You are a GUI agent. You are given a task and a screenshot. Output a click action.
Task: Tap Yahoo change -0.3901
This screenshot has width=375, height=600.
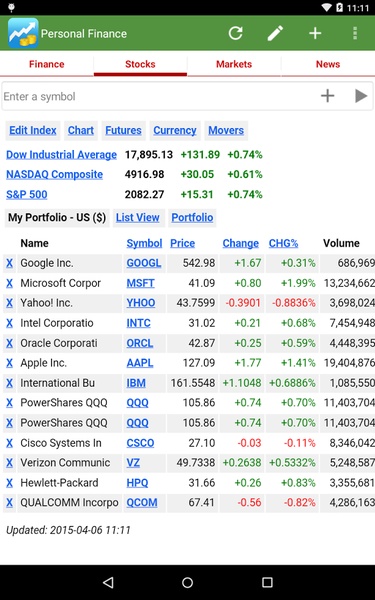pyautogui.click(x=243, y=303)
